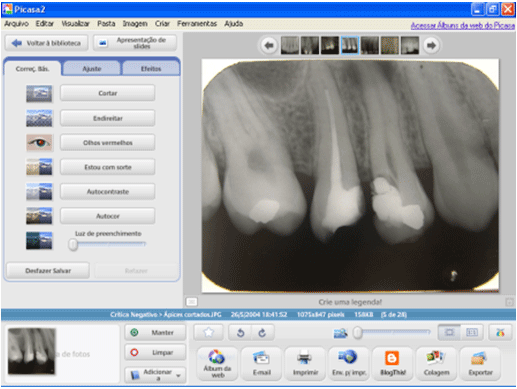Viewport: 517px width, 389px height.
Task: Select the highlighted fourth filmstrip thumbnail
Action: (350, 45)
